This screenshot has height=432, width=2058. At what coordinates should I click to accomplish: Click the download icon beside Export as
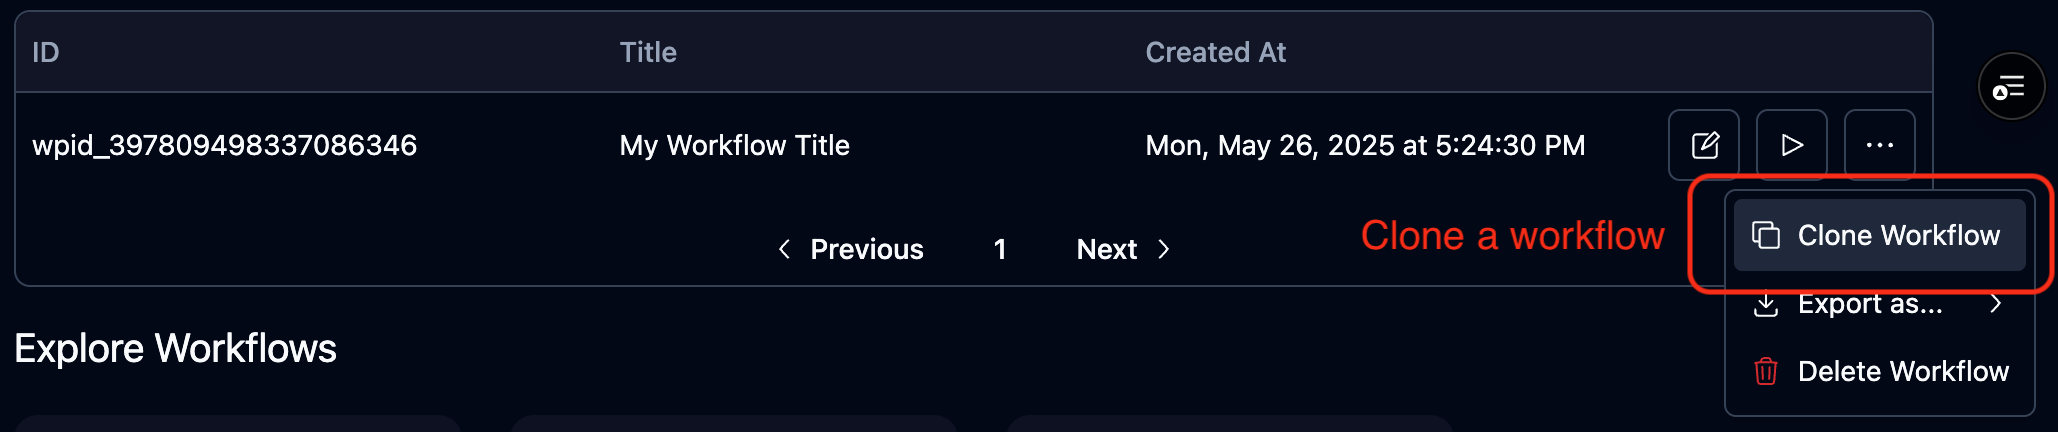(x=1766, y=304)
